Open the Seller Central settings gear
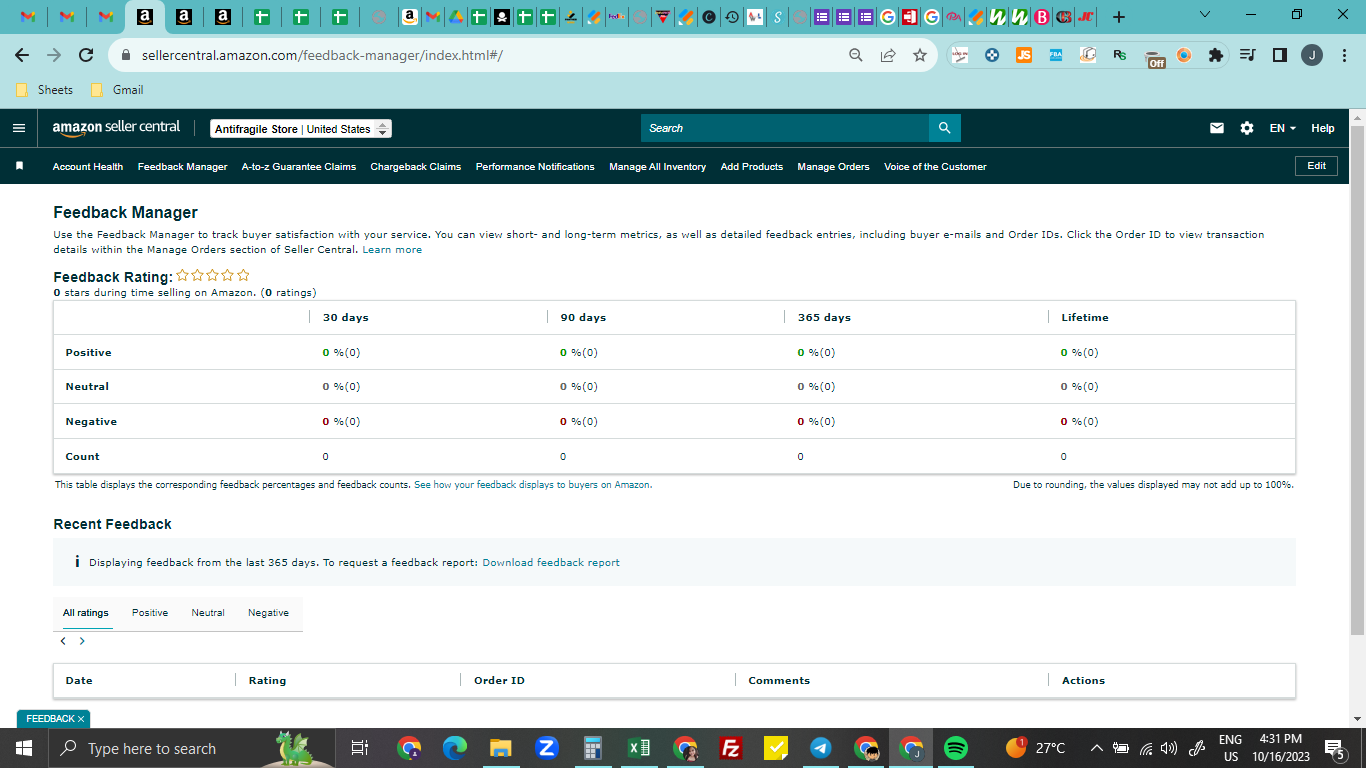The height and width of the screenshot is (768, 1366). [x=1247, y=128]
